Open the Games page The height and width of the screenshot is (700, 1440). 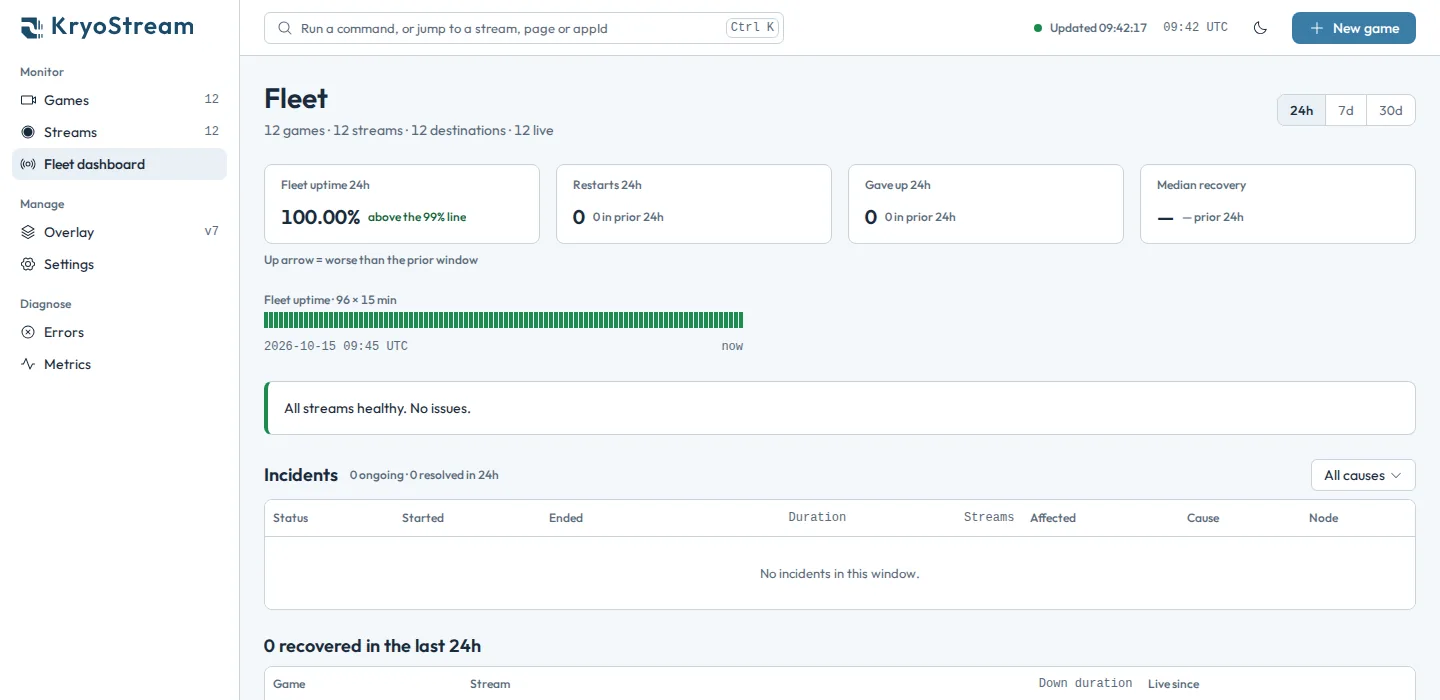[x=120, y=100]
